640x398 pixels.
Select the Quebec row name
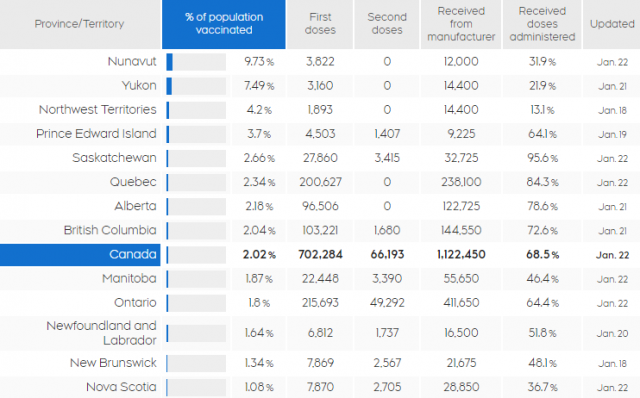133,182
